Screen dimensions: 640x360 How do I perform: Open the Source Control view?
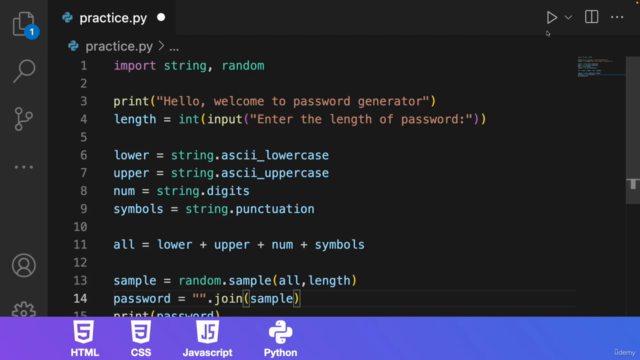point(24,119)
